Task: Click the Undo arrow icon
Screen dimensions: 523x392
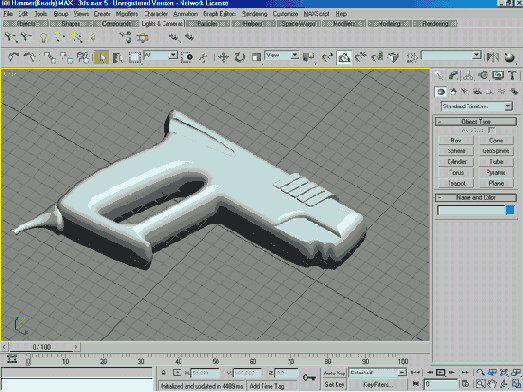Action: [x=13, y=57]
